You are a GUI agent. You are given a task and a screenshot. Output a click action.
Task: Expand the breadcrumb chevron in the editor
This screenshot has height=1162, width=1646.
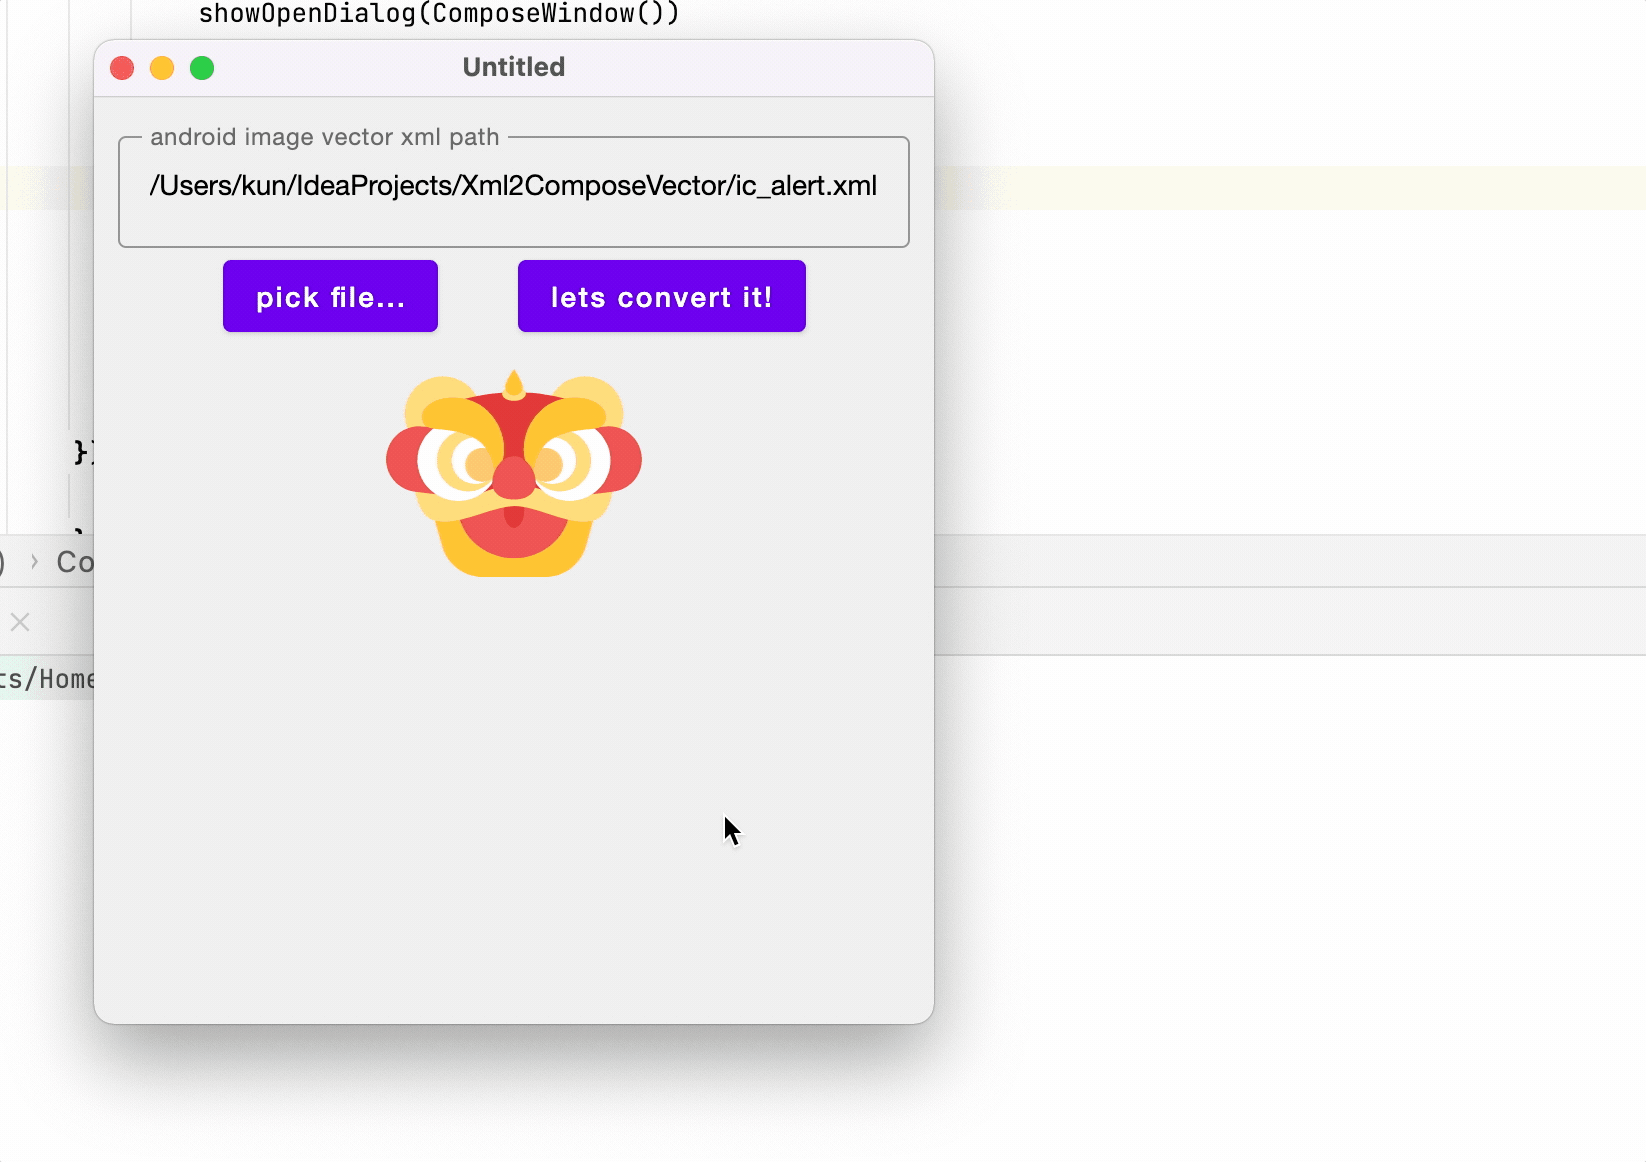(36, 562)
